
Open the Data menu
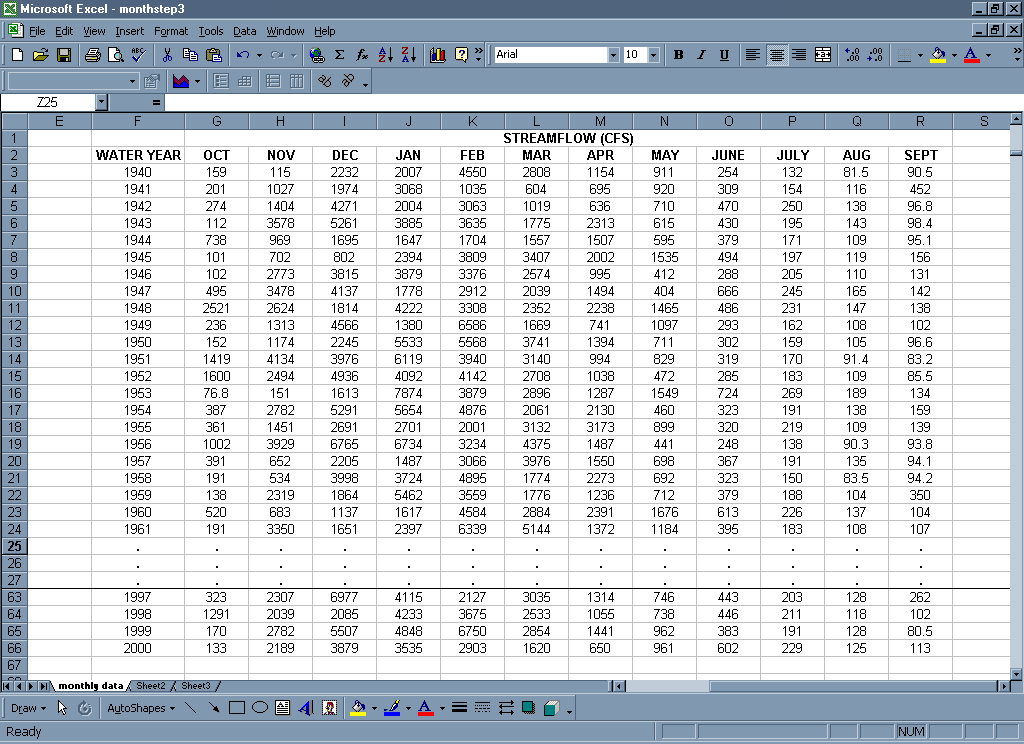pyautogui.click(x=244, y=31)
